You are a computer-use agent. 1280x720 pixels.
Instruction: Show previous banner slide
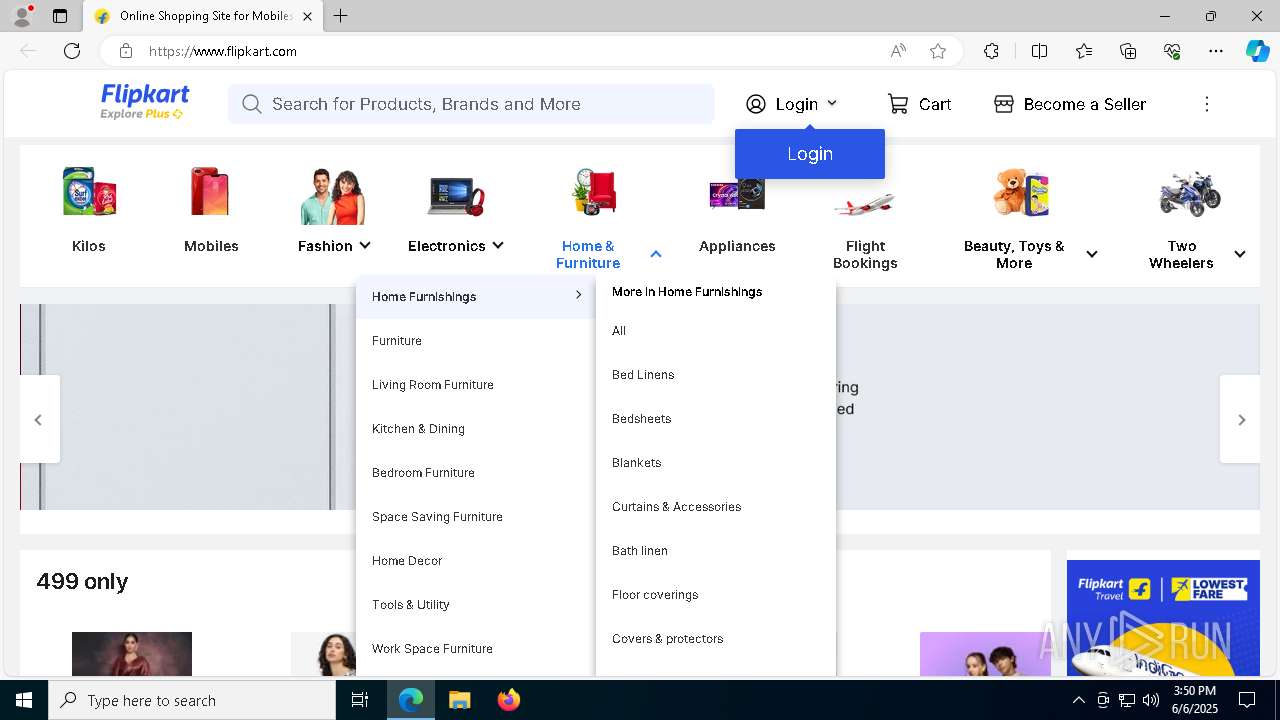pyautogui.click(x=39, y=419)
